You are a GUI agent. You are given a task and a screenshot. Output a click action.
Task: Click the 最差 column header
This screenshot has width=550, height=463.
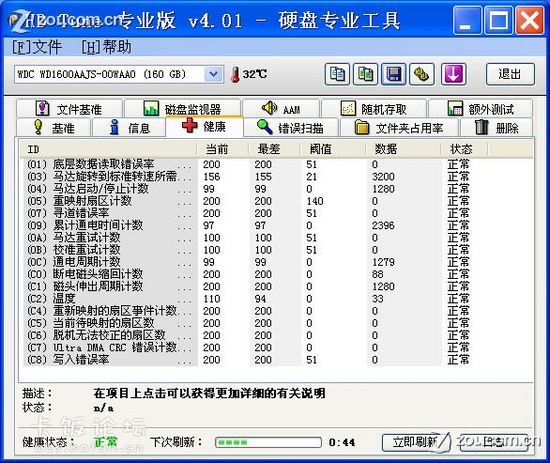coord(274,149)
